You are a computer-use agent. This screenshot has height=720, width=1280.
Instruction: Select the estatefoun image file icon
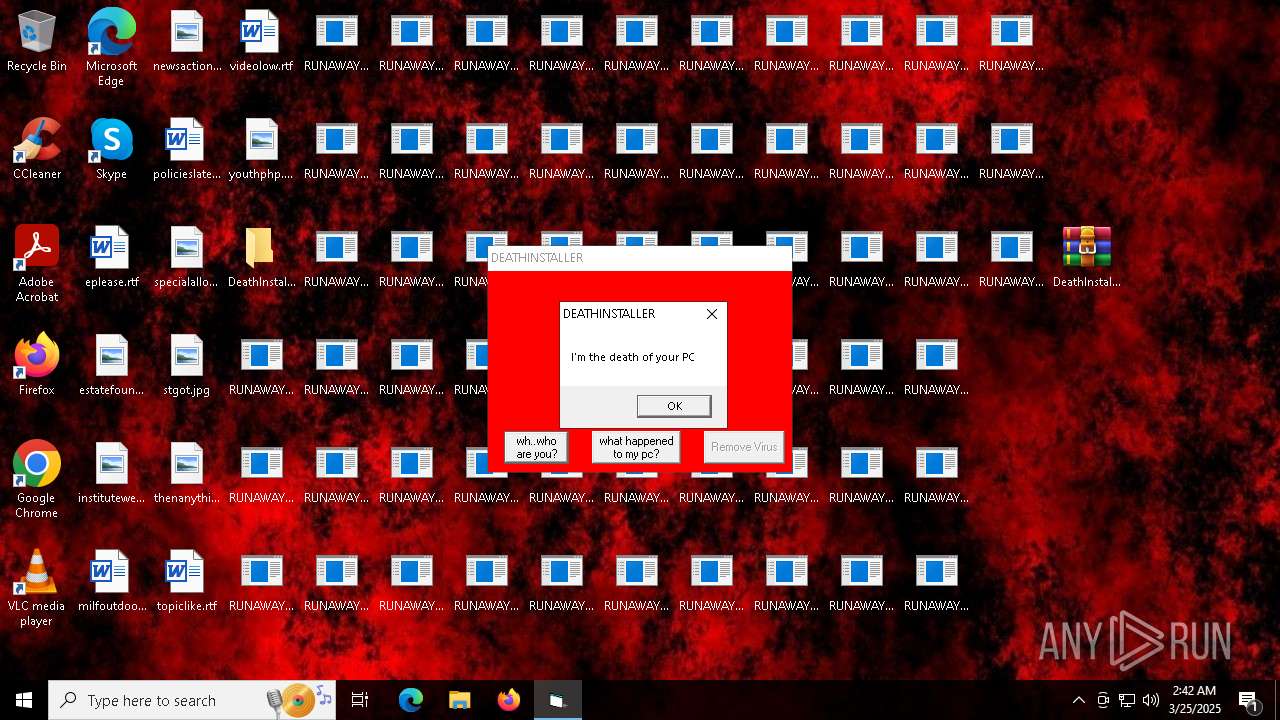111,365
